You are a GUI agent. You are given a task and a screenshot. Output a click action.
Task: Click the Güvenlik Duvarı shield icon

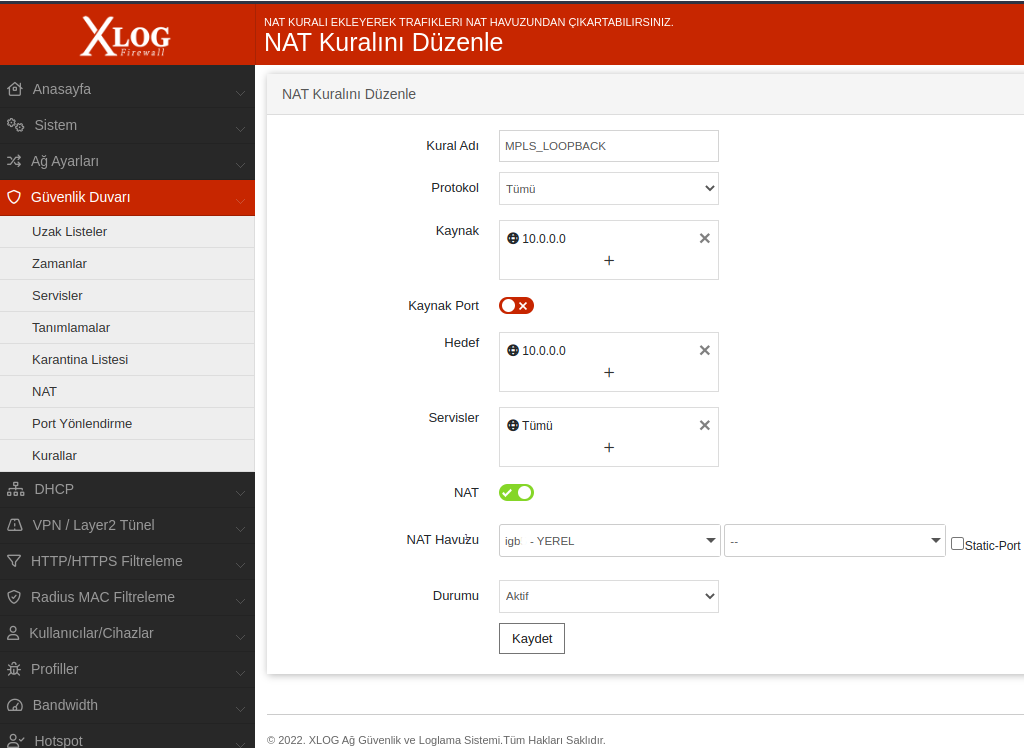pyautogui.click(x=14, y=197)
